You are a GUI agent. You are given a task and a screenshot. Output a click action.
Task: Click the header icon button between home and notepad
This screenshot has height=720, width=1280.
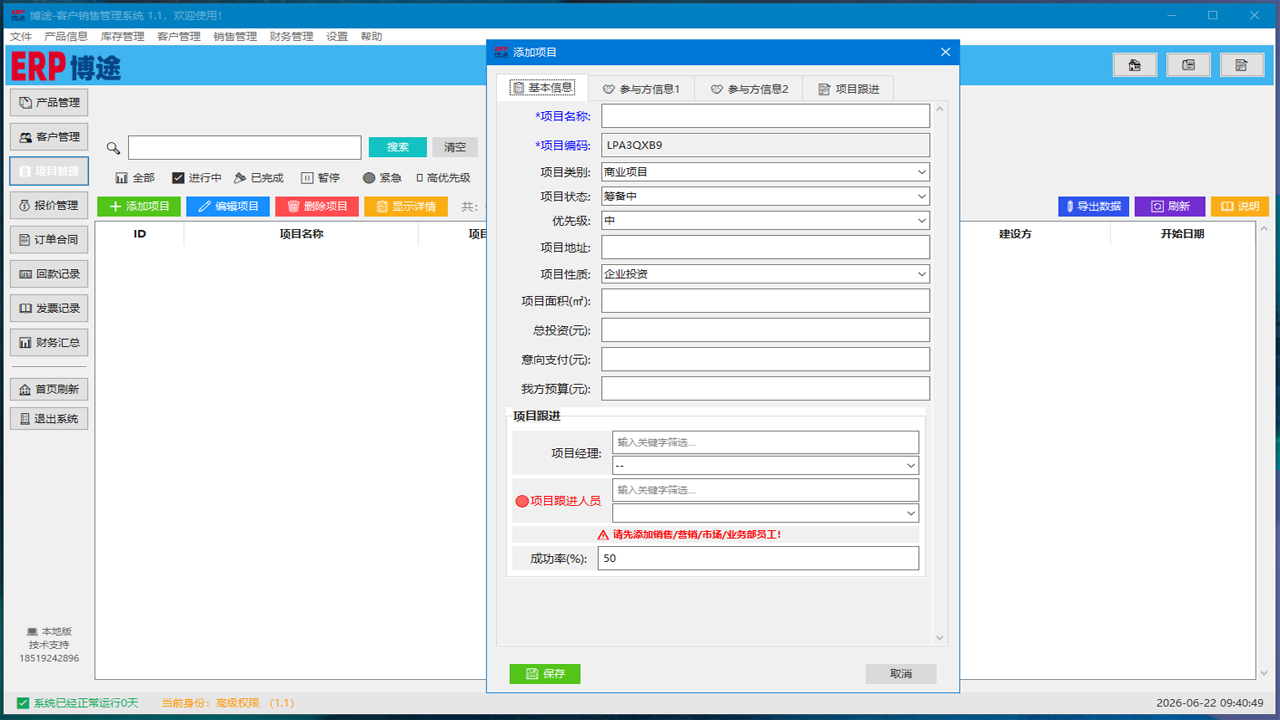coord(1189,65)
